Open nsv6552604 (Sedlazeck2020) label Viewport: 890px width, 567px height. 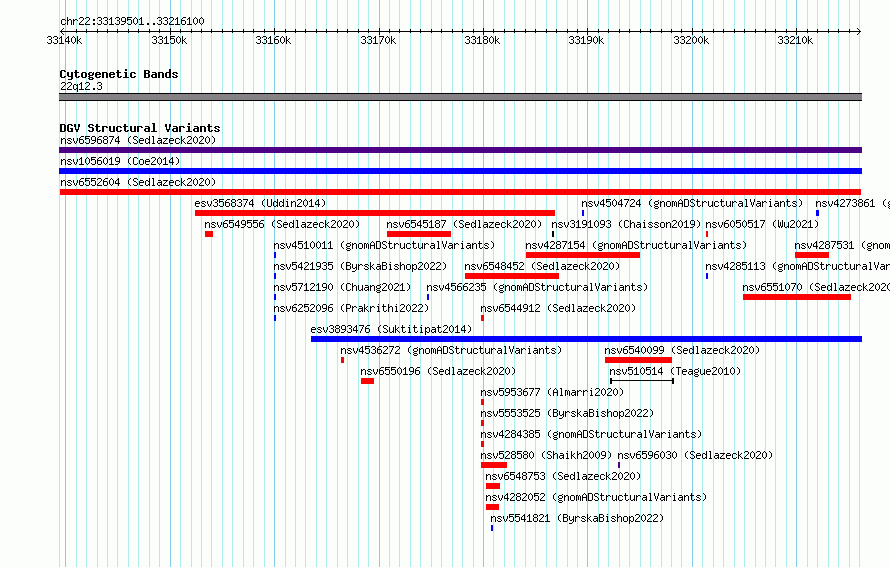138,182
